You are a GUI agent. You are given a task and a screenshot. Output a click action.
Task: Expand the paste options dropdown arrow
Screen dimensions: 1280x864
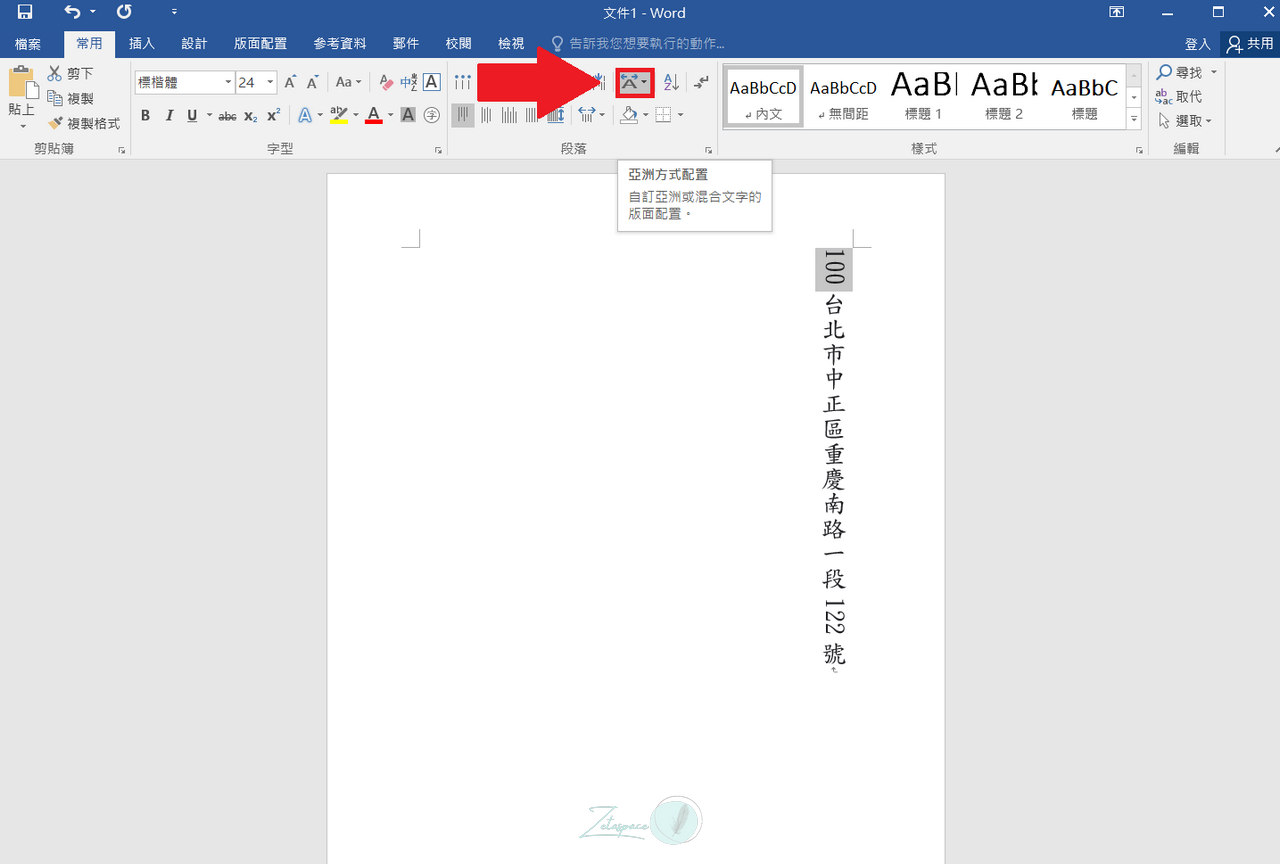tap(22, 127)
